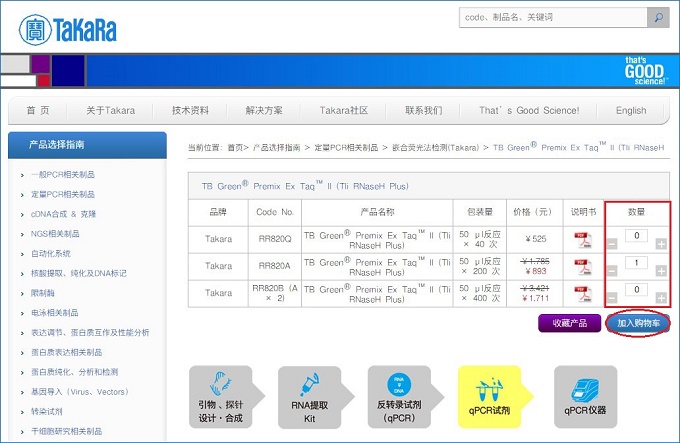Expand 自动化系统 category
Image resolution: width=680 pixels, height=443 pixels.
50,254
